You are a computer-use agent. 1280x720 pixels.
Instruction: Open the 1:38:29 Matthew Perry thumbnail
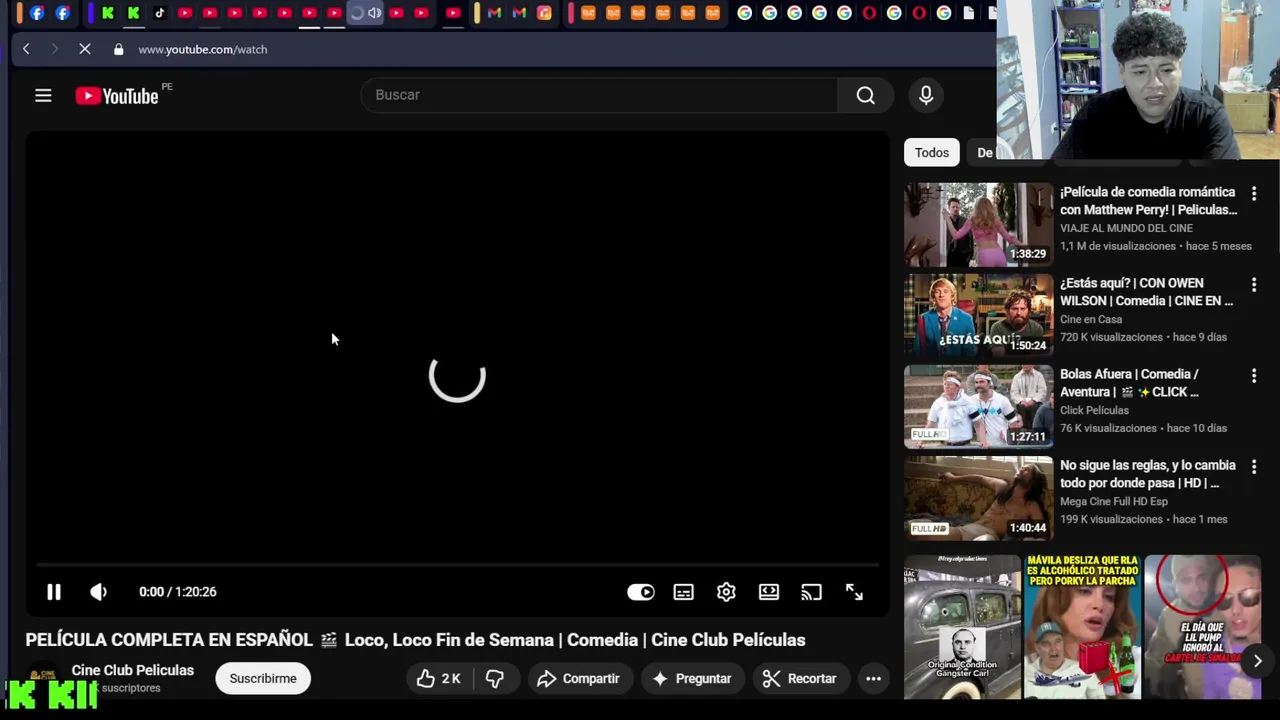click(978, 224)
